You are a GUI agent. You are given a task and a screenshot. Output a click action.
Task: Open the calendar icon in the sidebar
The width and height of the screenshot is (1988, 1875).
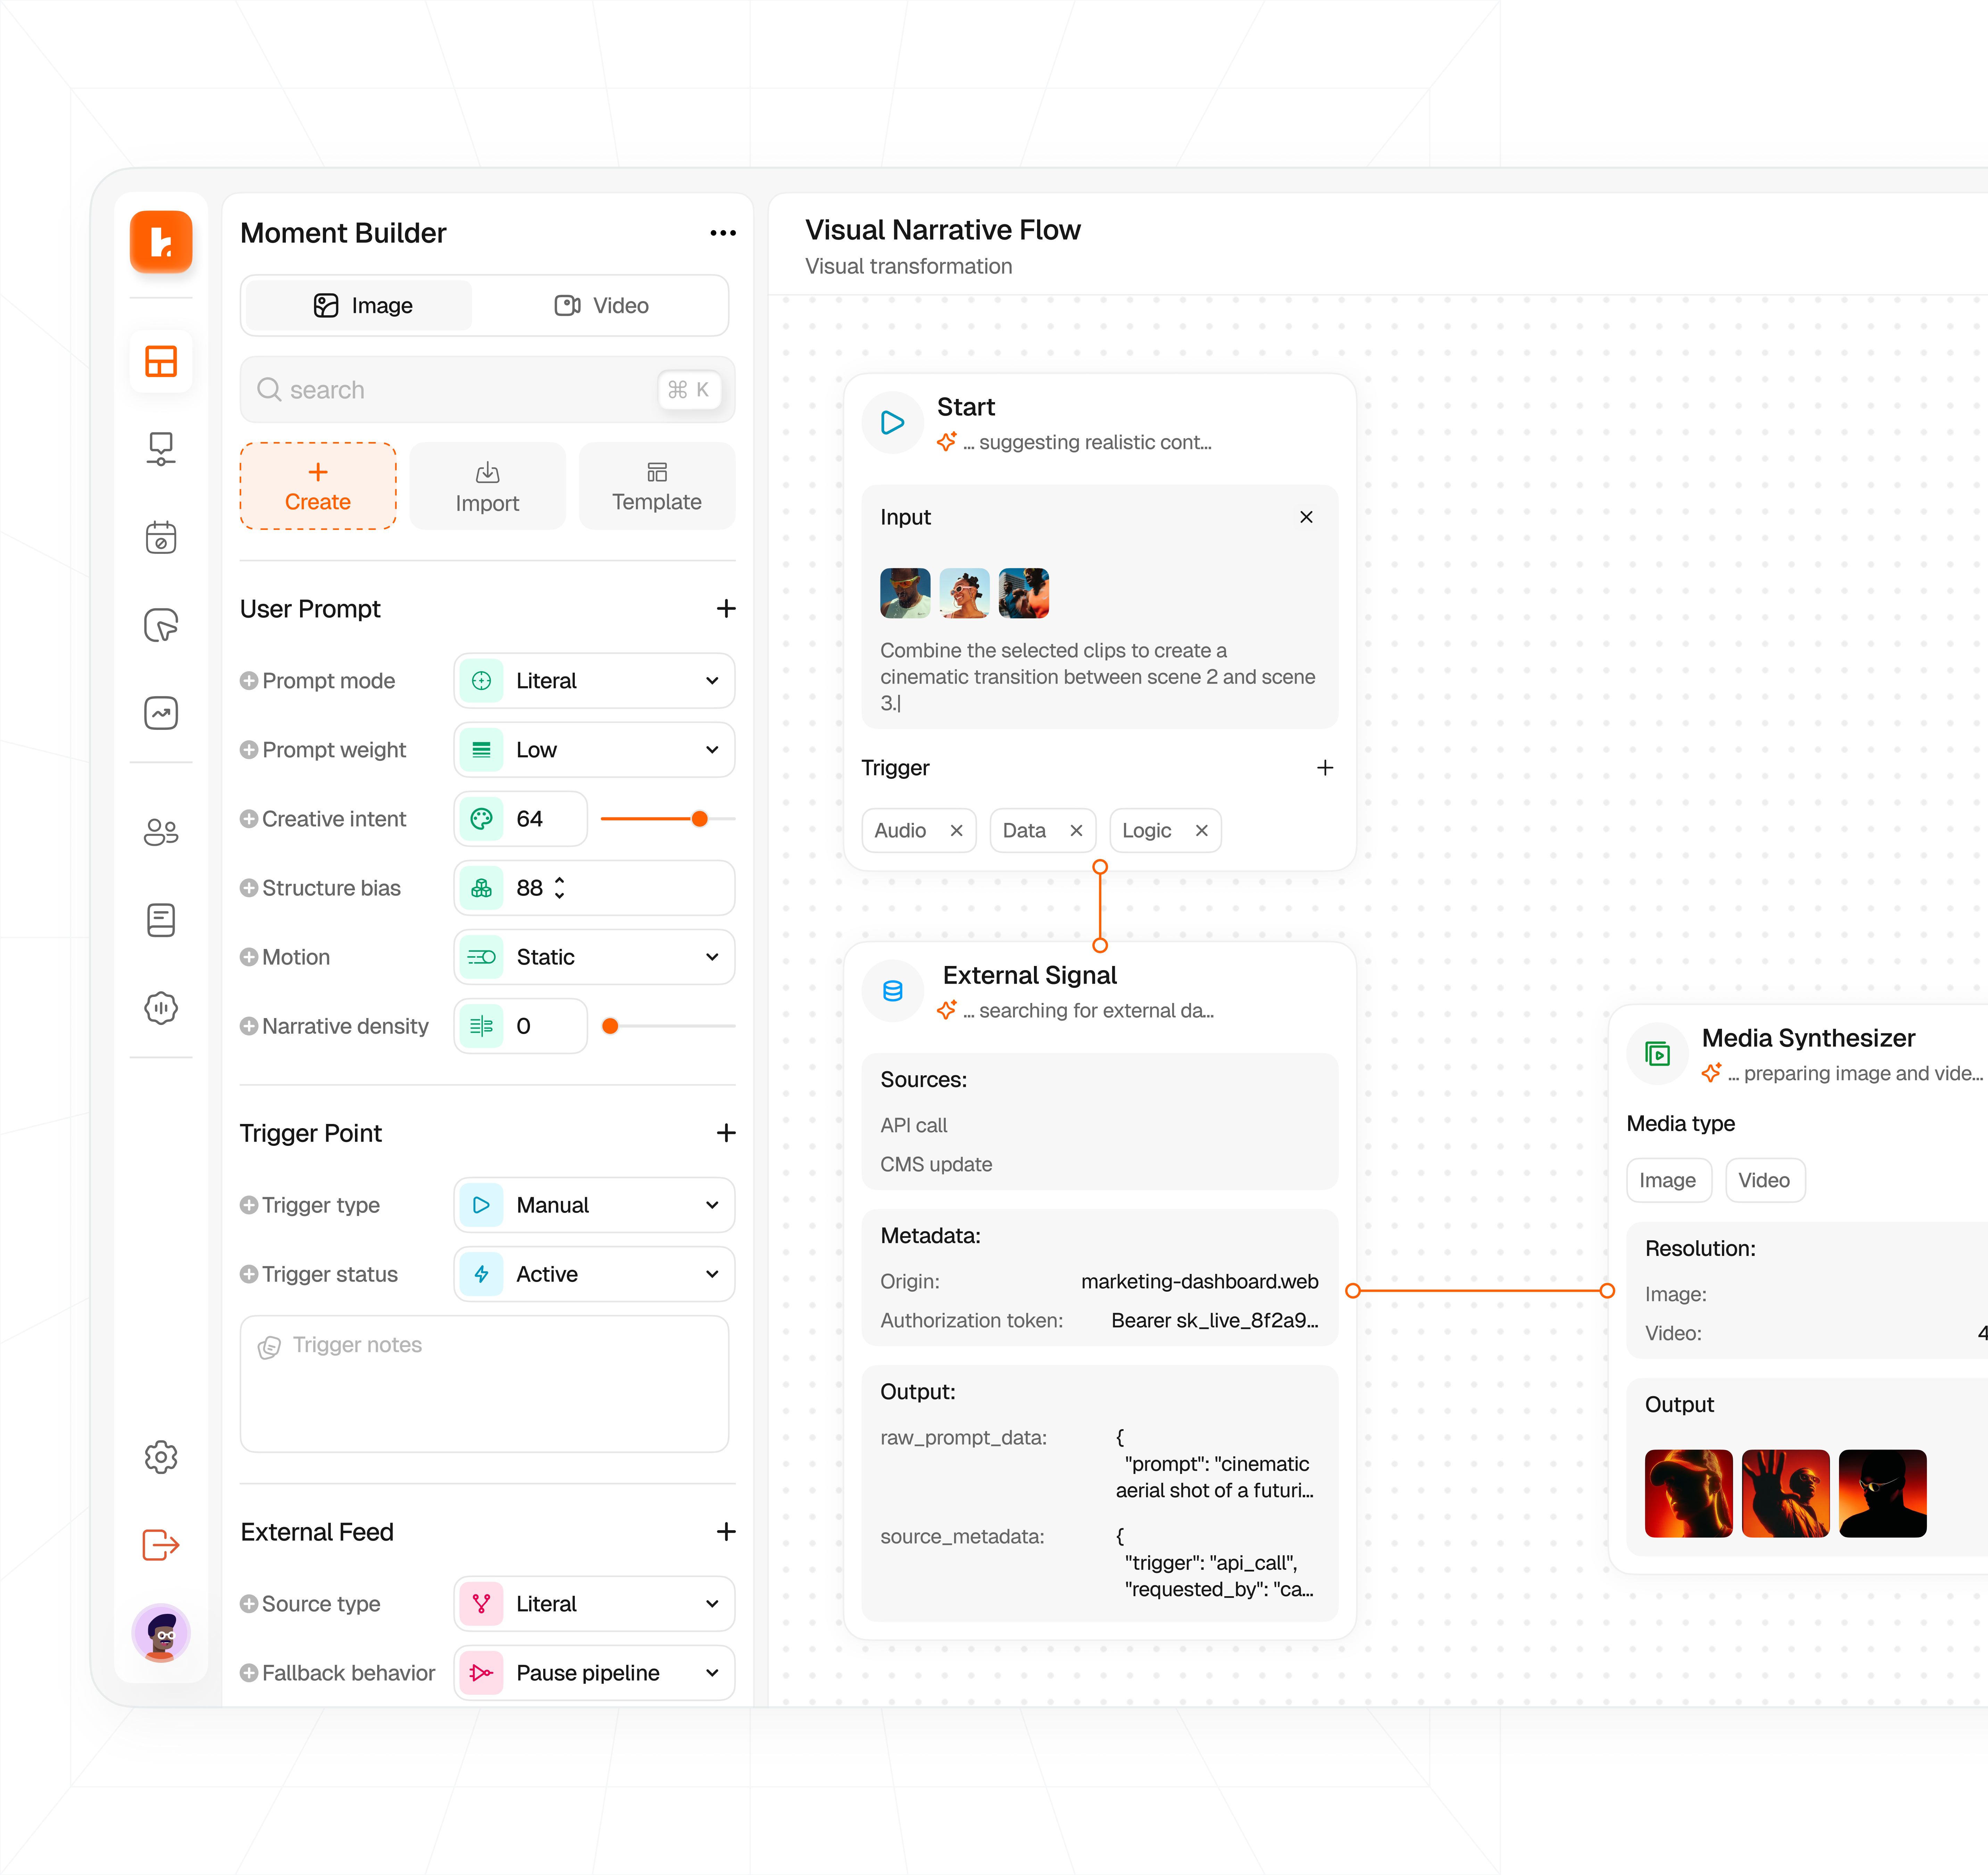tap(161, 537)
